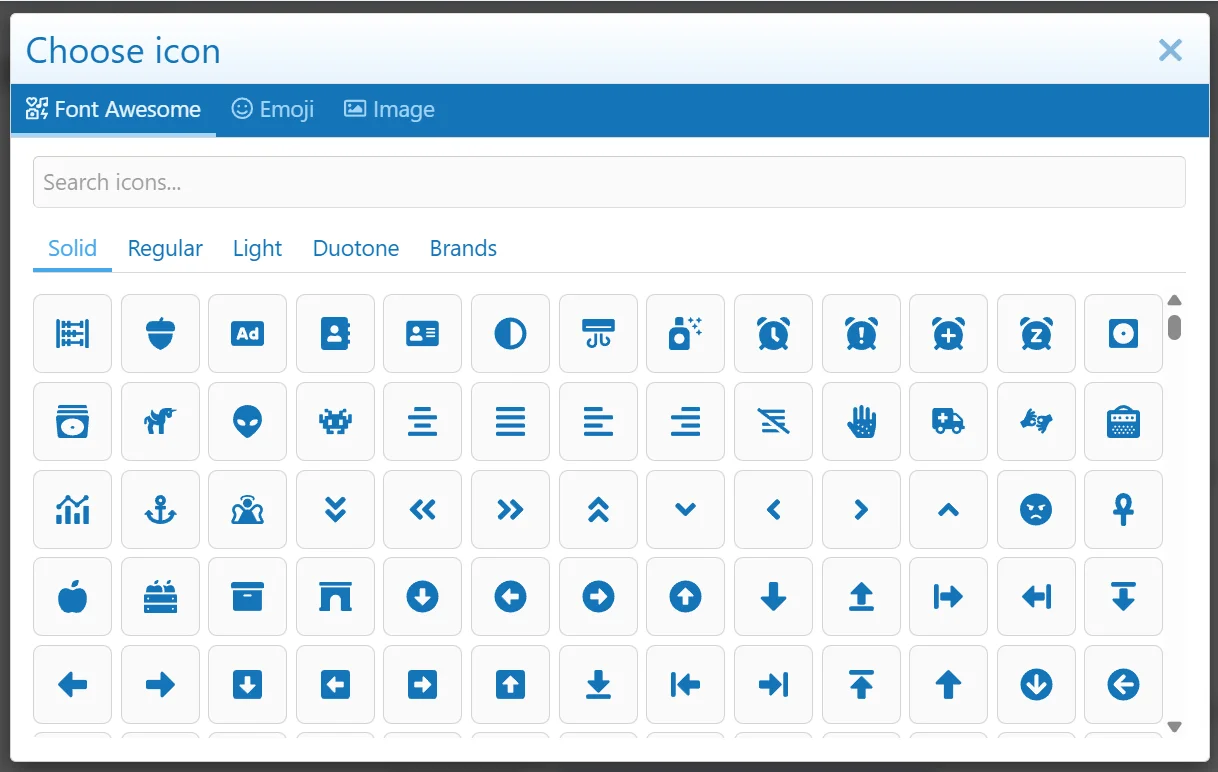Select the alarm snooze Z clock icon
Image resolution: width=1218 pixels, height=772 pixels.
pos(1036,333)
